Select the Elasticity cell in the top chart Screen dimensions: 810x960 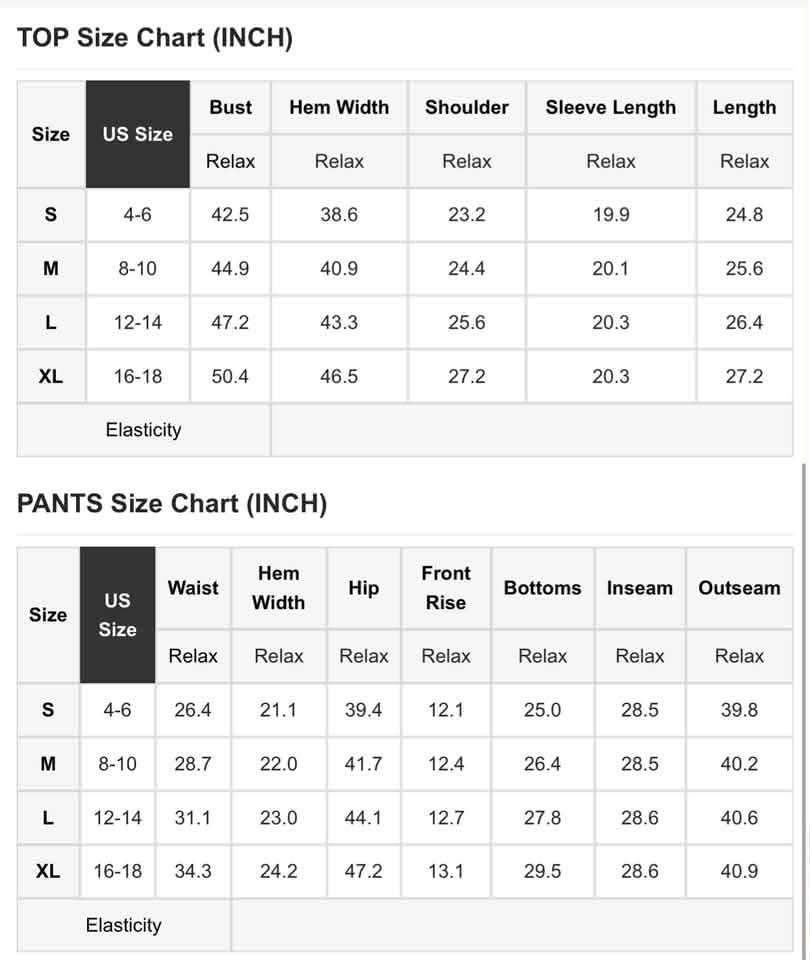[144, 430]
